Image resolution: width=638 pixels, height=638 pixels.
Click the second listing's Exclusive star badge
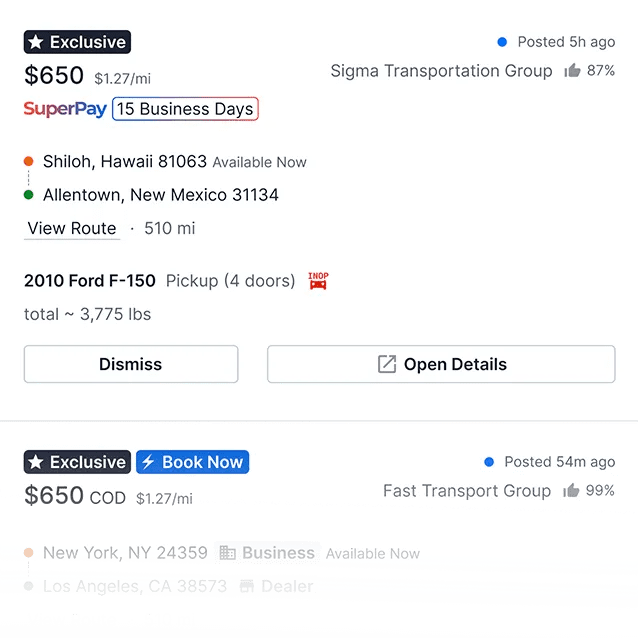pyautogui.click(x=77, y=462)
